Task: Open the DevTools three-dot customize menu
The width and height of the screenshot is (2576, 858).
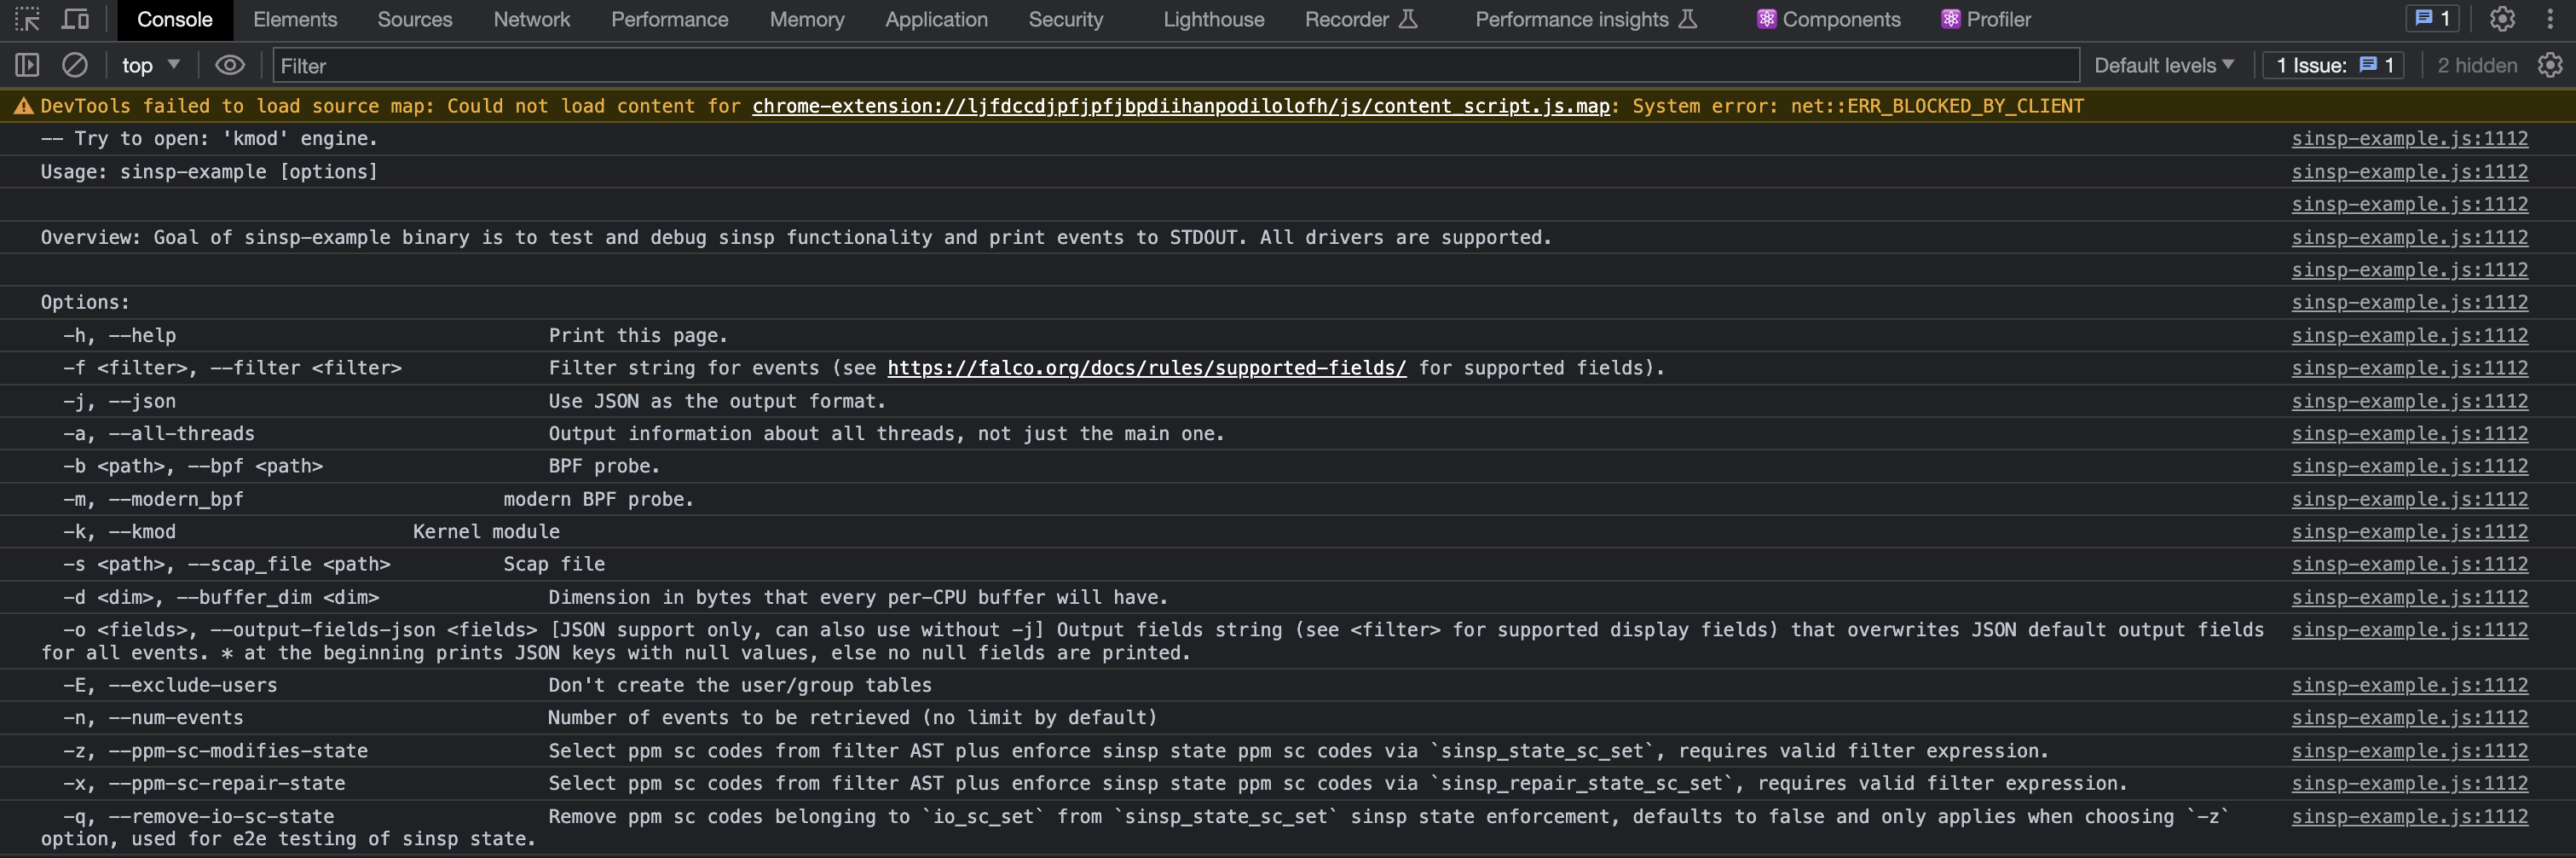Action: pos(2550,19)
